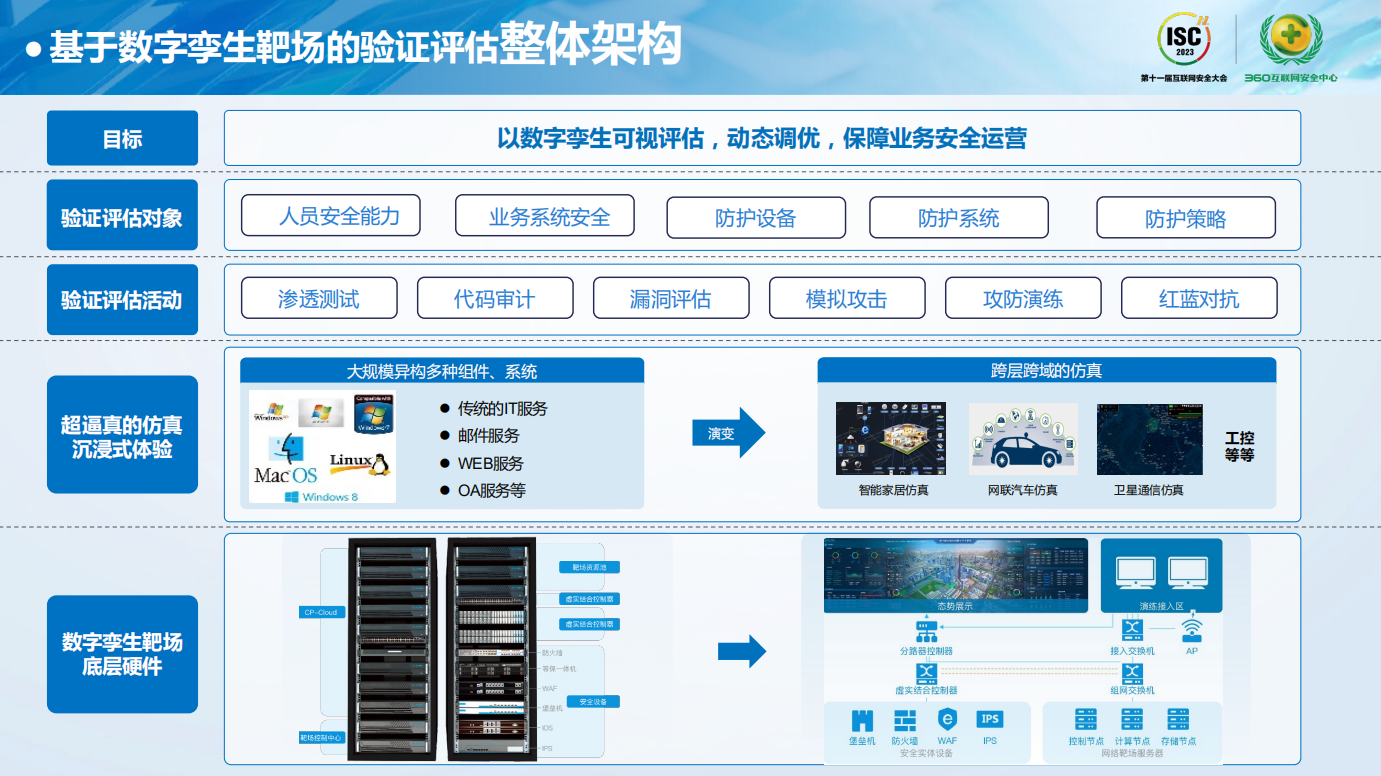
Task: Select the 超逼真的仿真沉浸式体验 box
Action: tap(122, 435)
